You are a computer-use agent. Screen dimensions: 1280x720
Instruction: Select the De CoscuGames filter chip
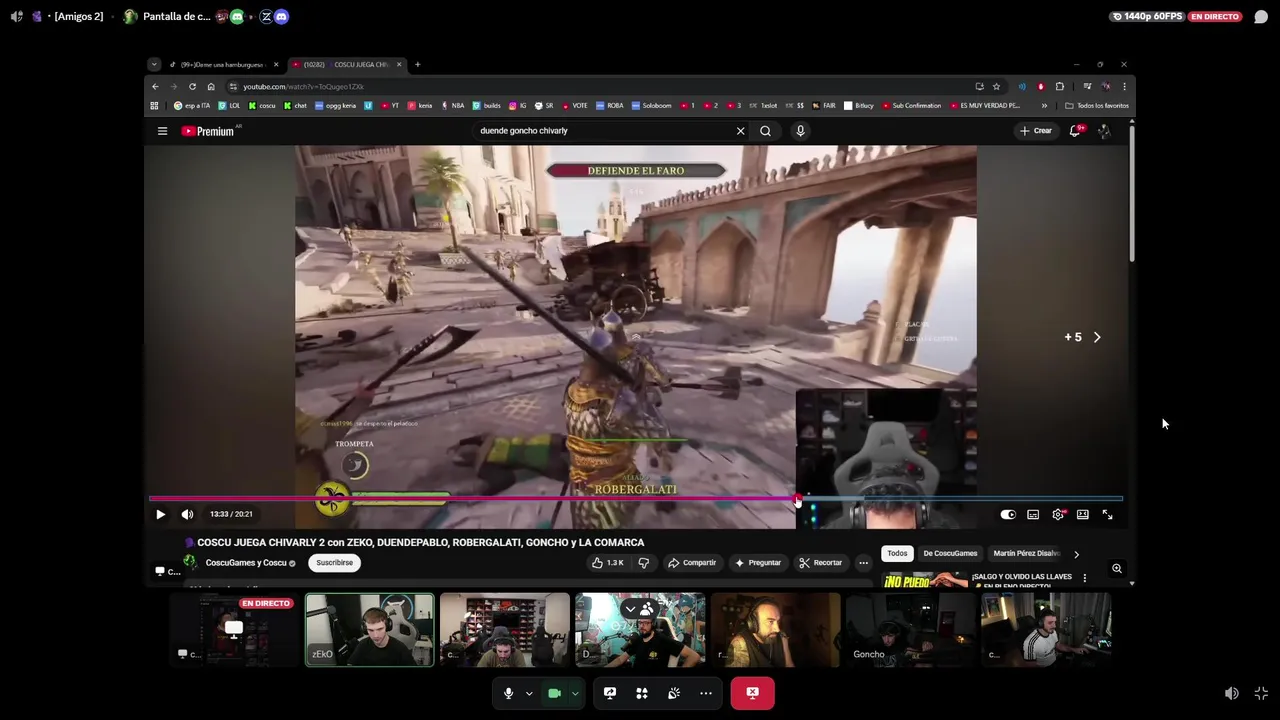pos(950,553)
